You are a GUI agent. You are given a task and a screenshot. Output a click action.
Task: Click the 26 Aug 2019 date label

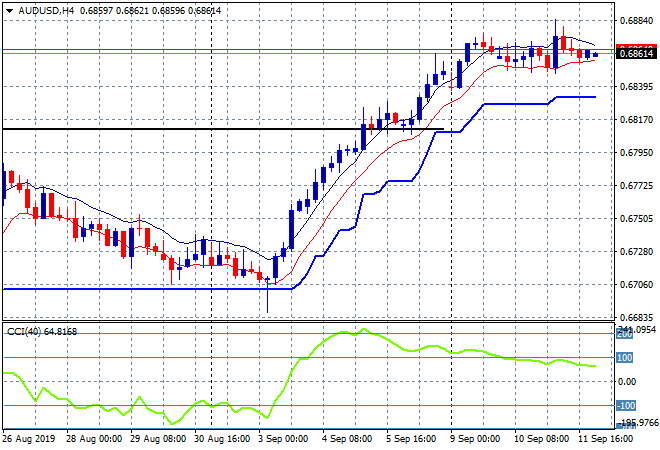click(x=29, y=439)
